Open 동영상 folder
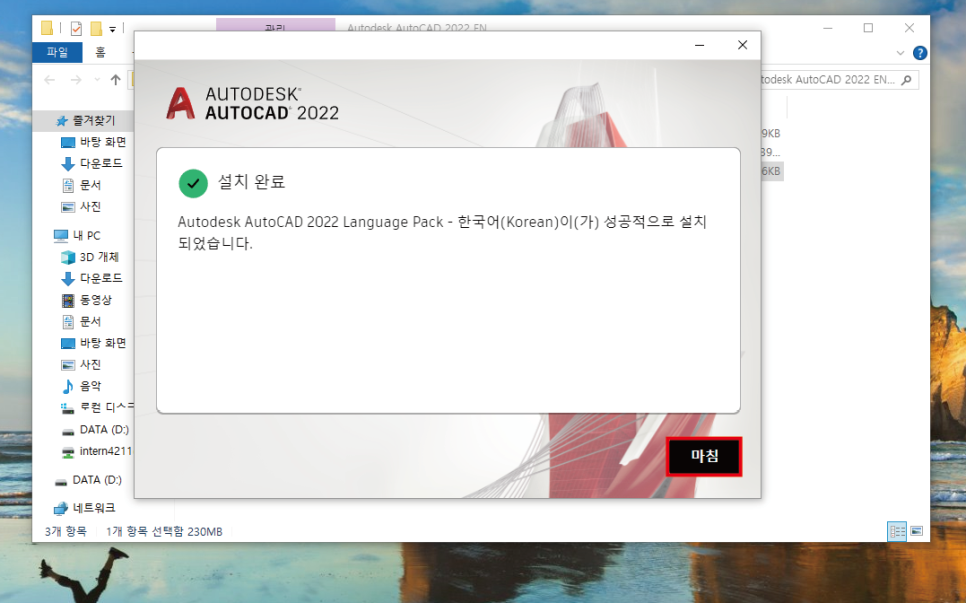Screen dimensions: 966x603 [x=87, y=300]
